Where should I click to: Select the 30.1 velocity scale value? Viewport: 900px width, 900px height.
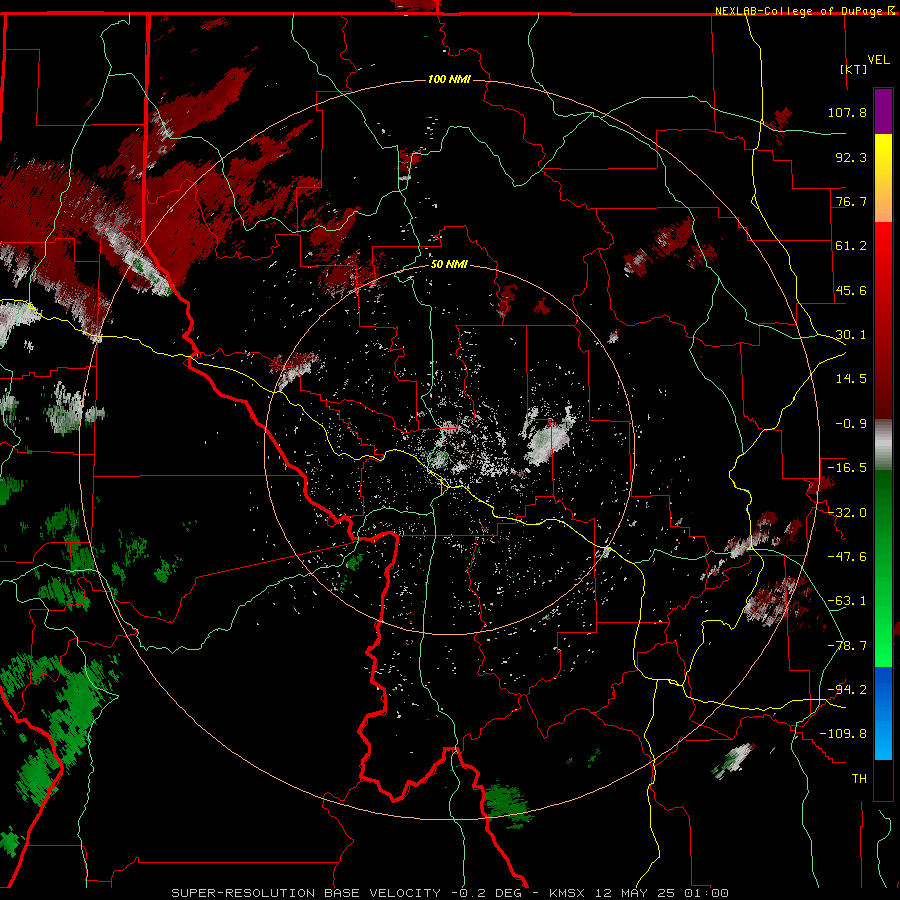click(851, 335)
